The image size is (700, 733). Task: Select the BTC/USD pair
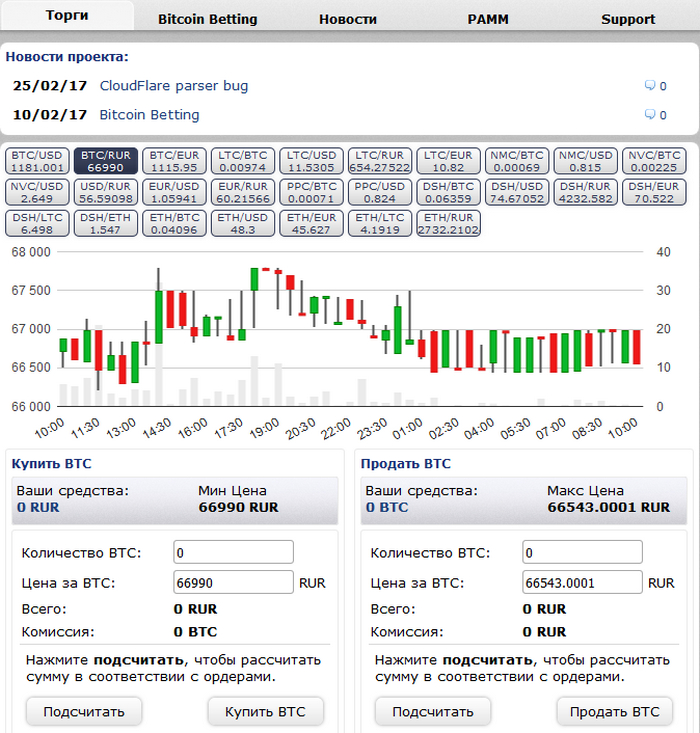tap(37, 161)
